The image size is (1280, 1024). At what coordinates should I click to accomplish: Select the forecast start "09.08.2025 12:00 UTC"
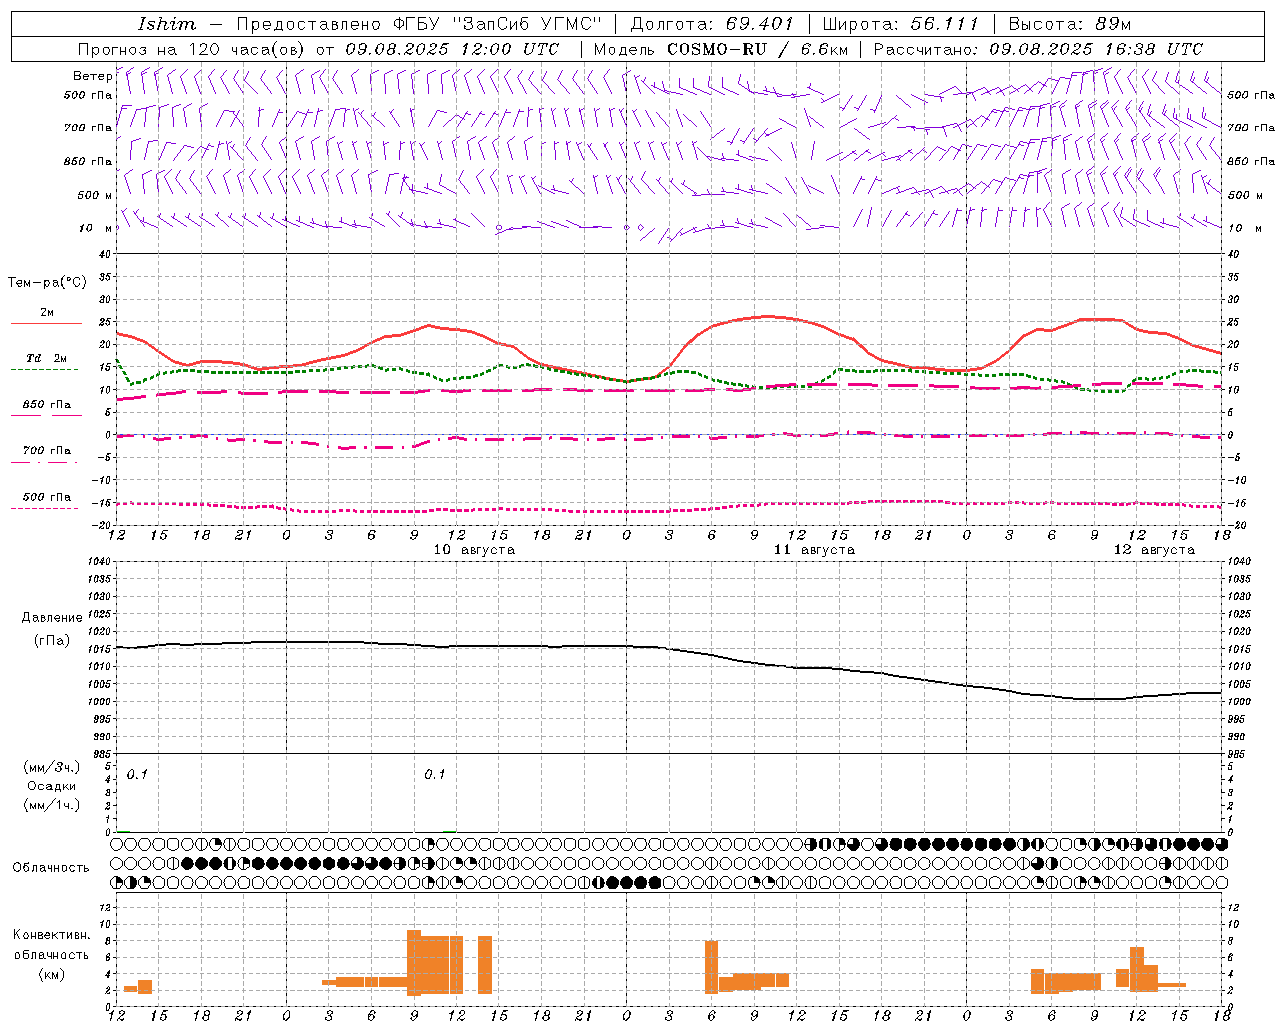click(x=452, y=49)
